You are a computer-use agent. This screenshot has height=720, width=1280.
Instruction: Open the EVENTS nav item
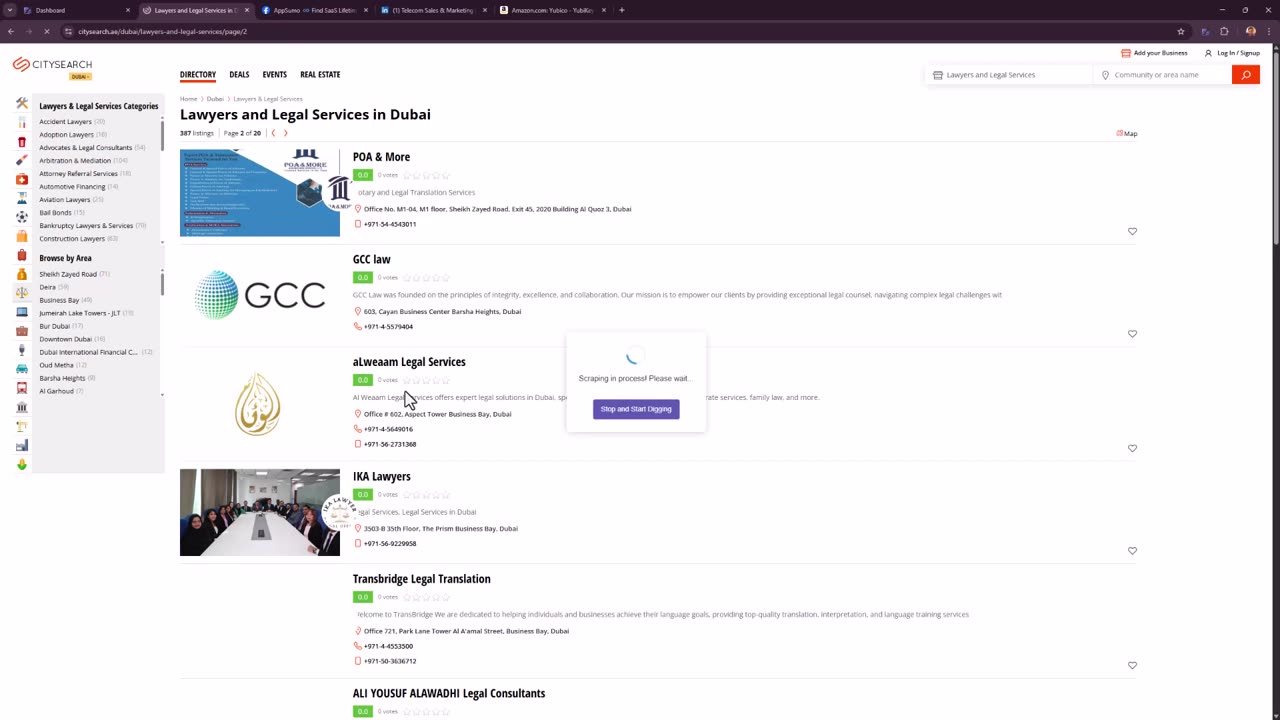click(x=274, y=74)
